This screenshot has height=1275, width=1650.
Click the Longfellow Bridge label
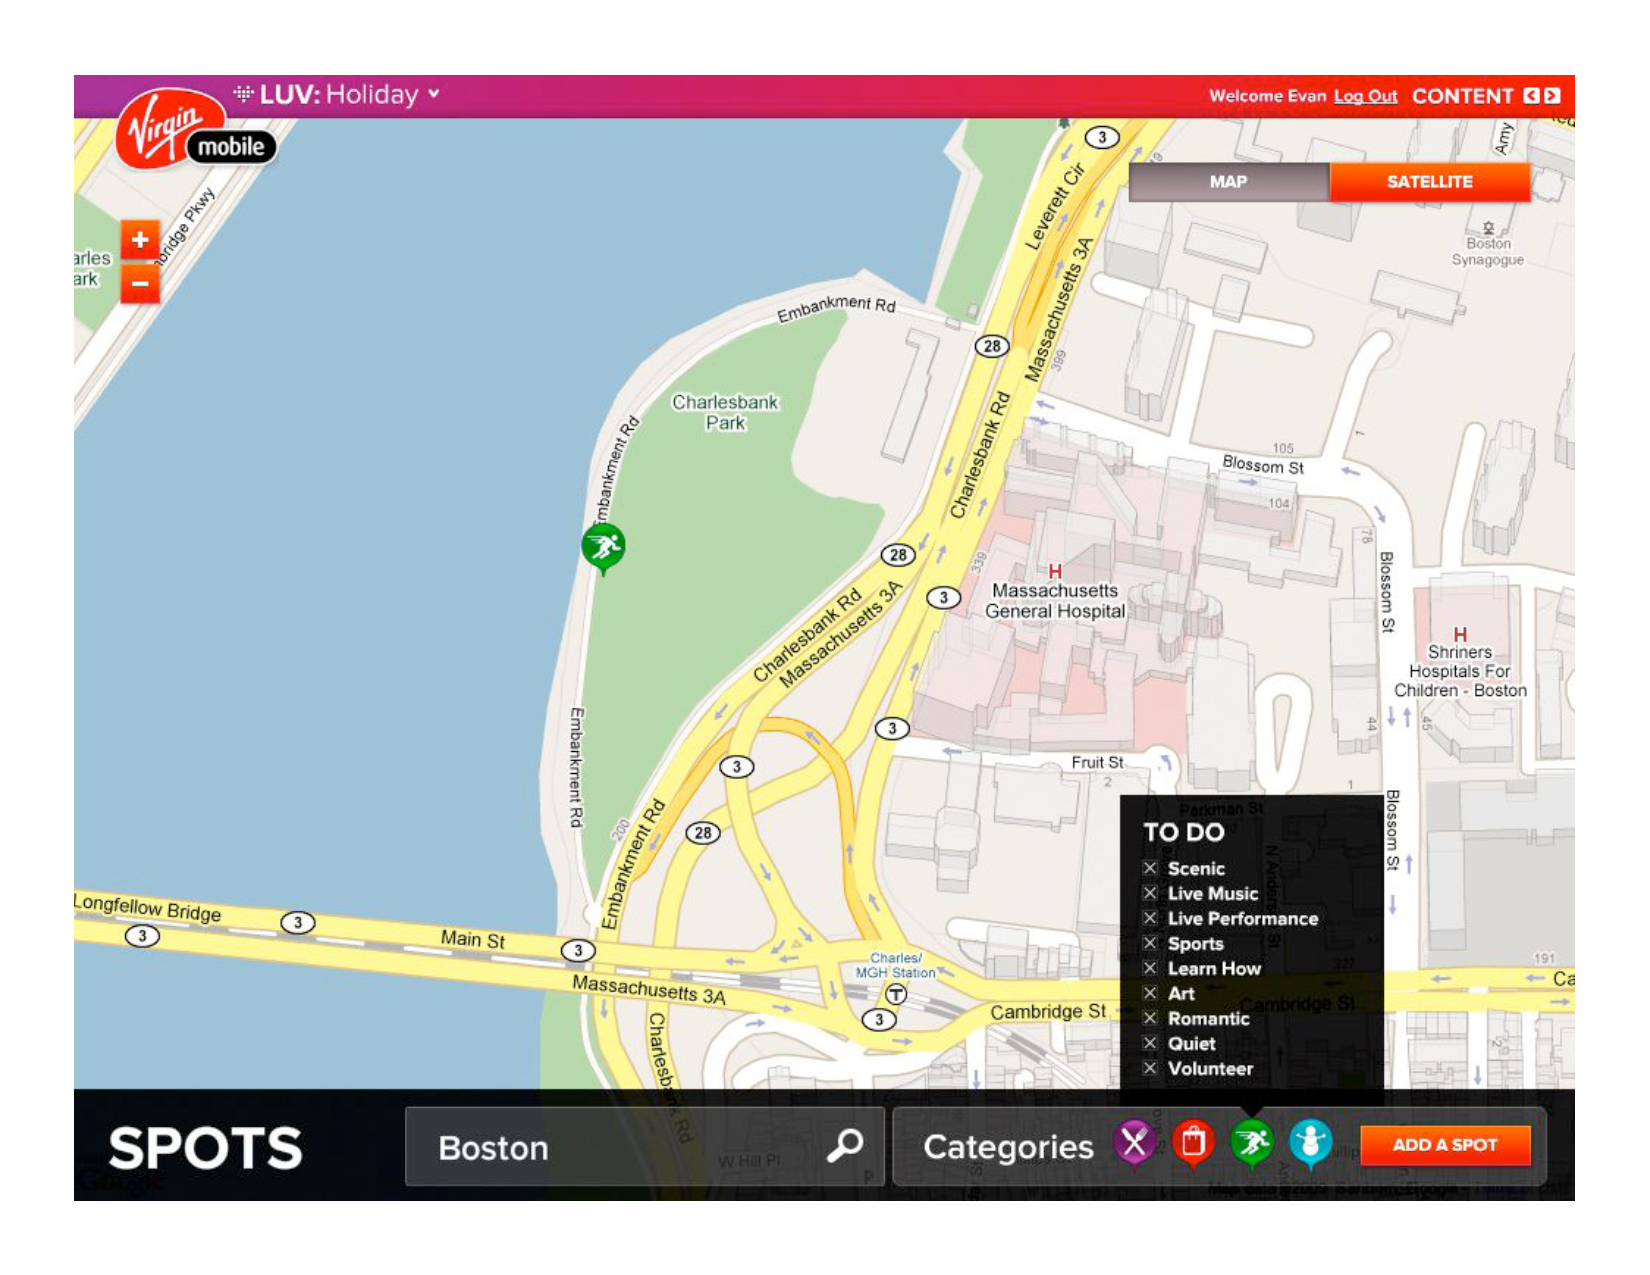pyautogui.click(x=147, y=908)
